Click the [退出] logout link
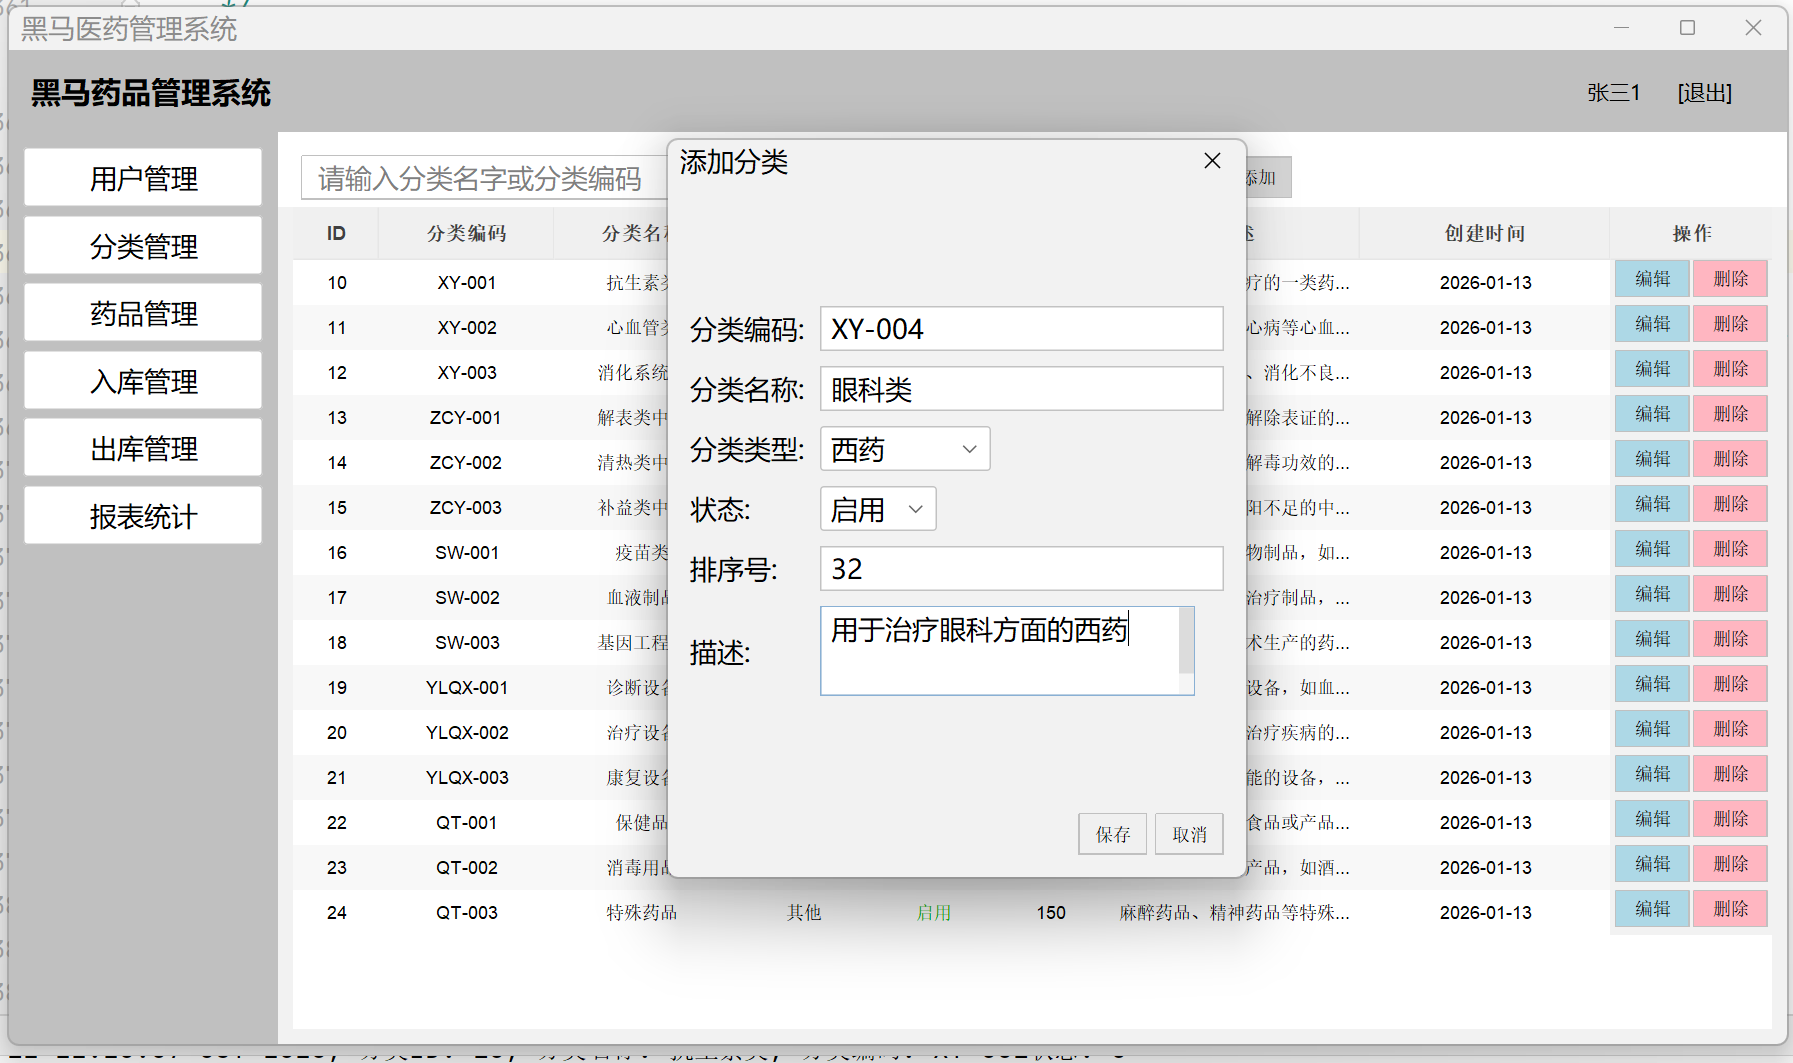This screenshot has width=1793, height=1063. (x=1704, y=93)
